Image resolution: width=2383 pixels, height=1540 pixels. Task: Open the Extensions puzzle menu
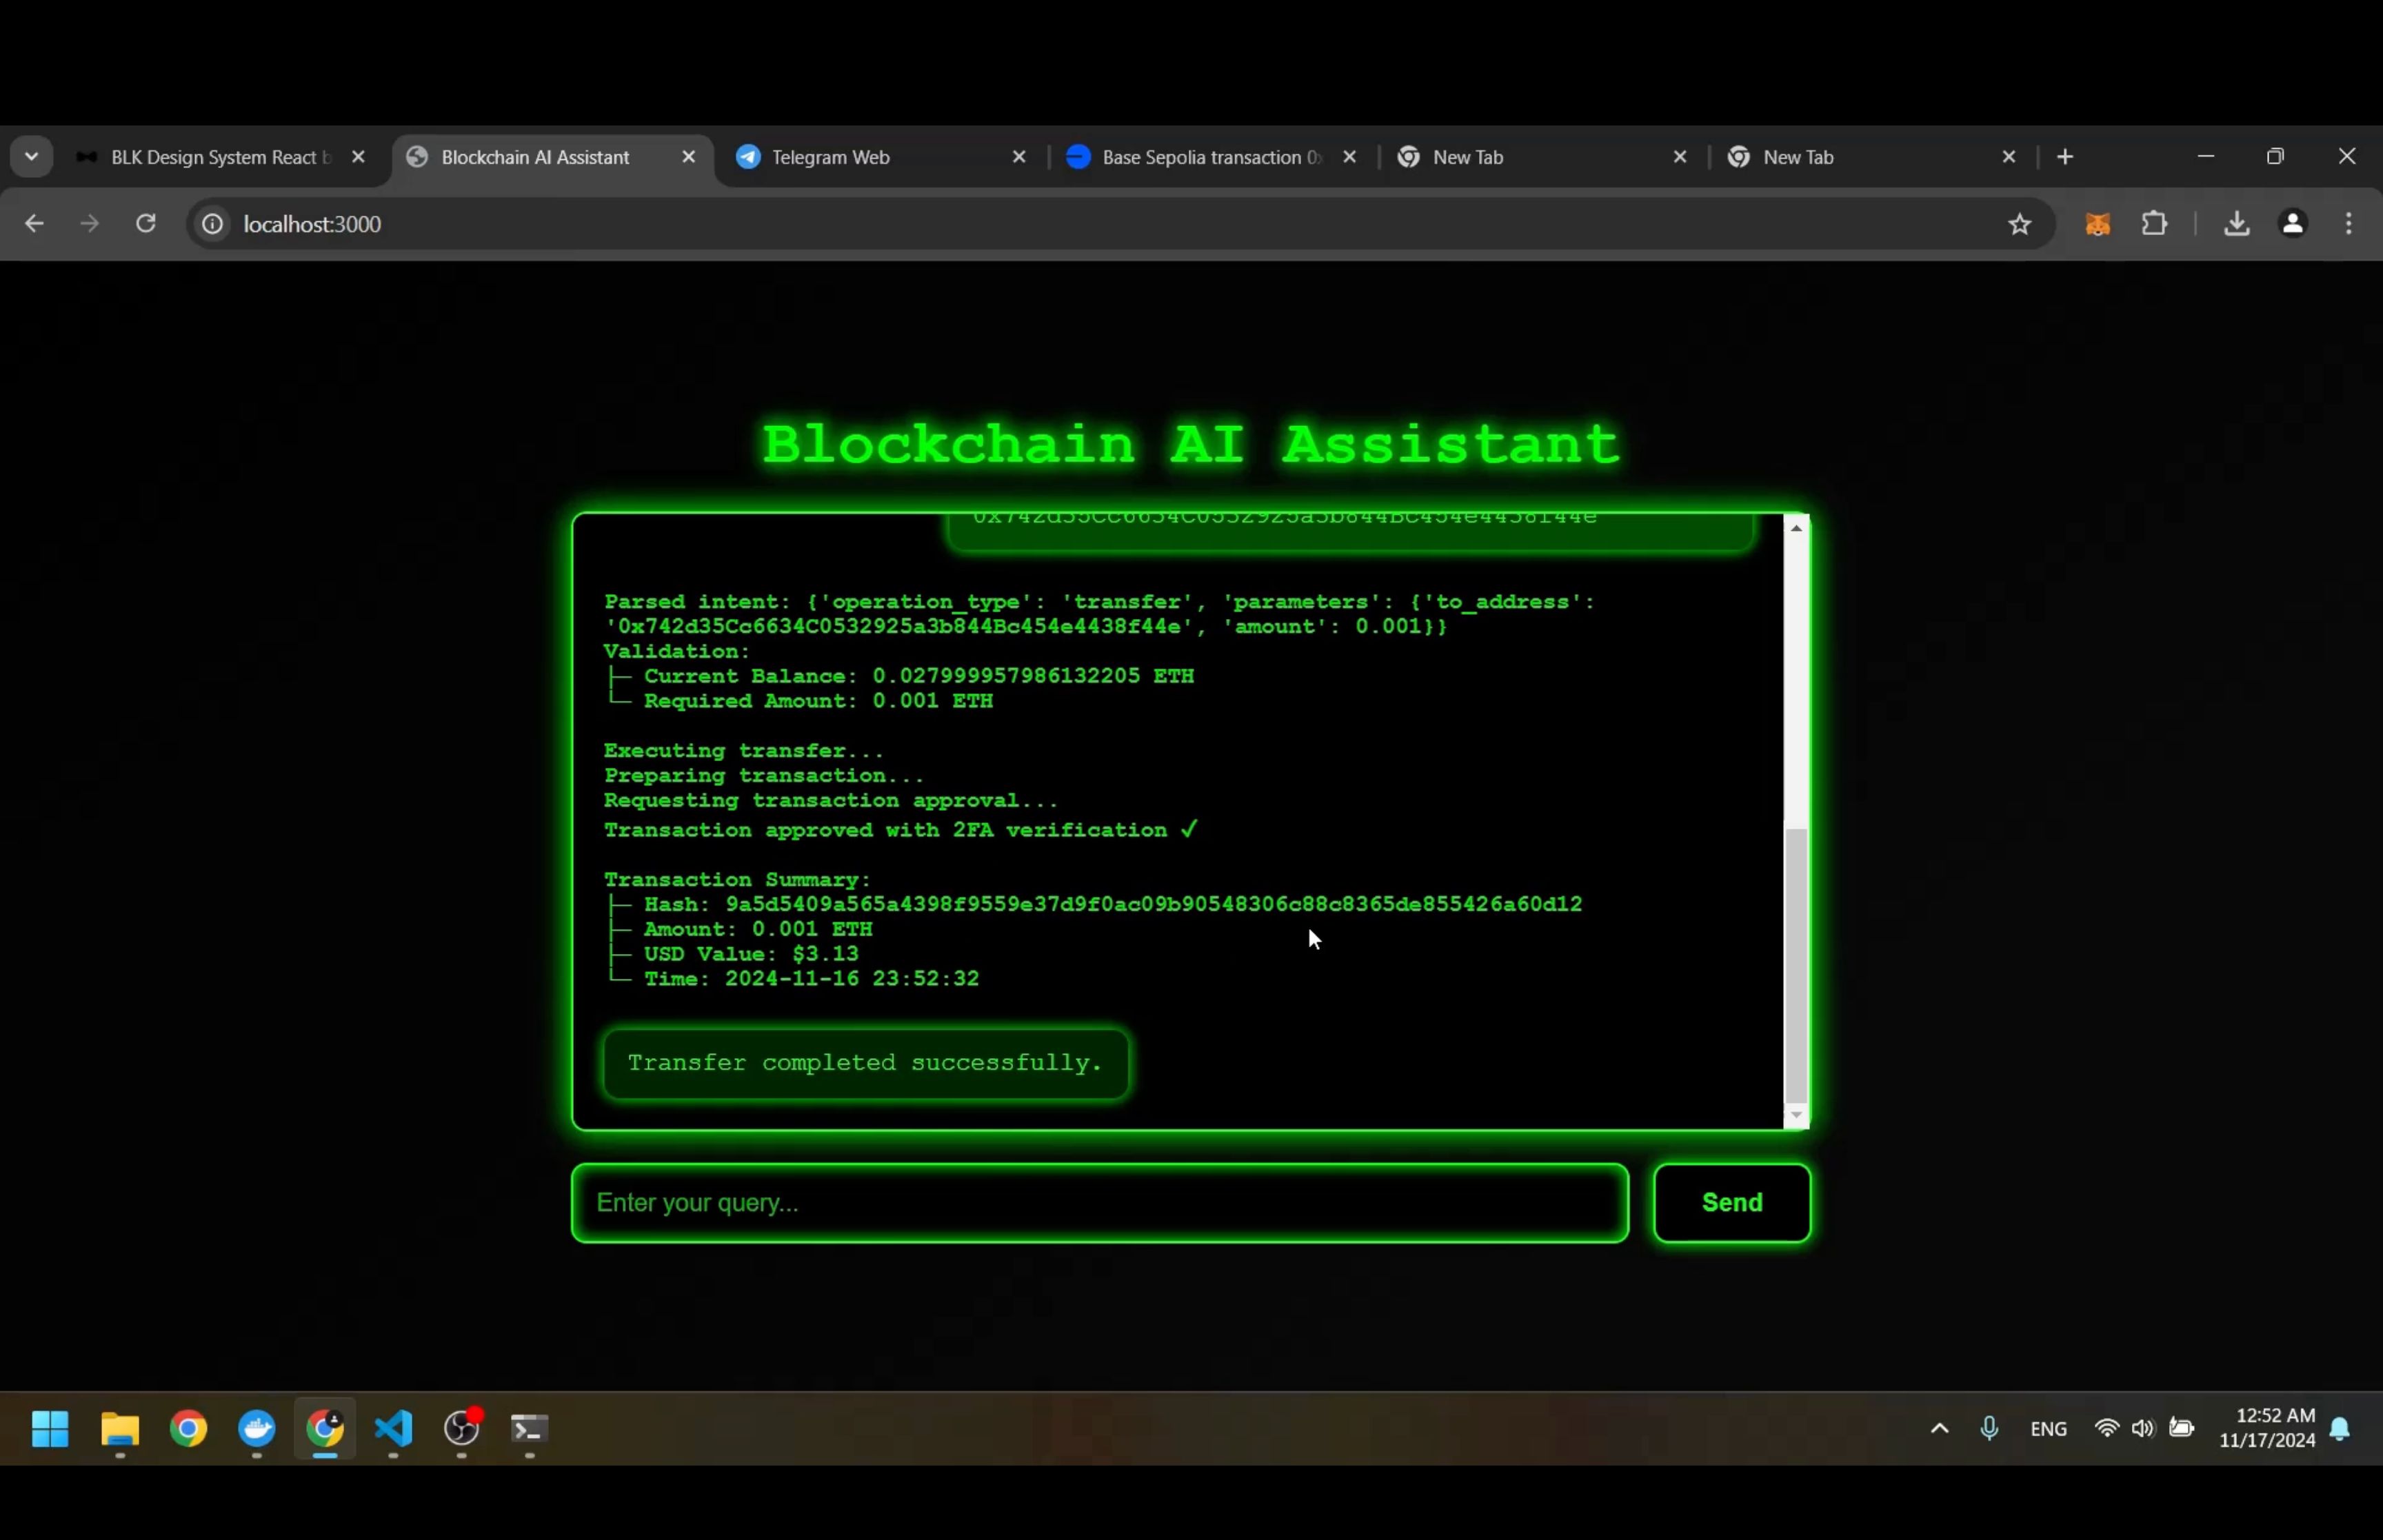coord(2154,224)
